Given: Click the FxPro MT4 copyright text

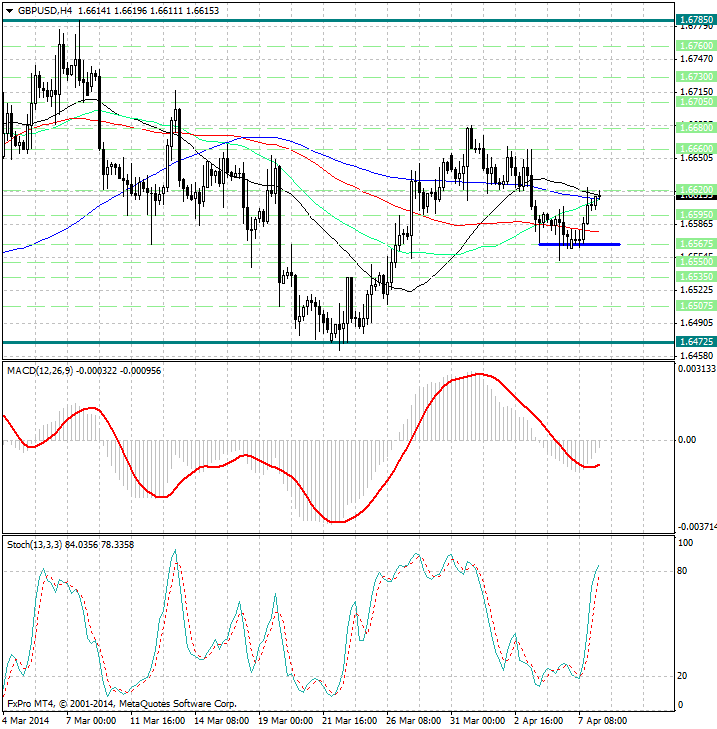Looking at the screenshot, I should tap(122, 703).
